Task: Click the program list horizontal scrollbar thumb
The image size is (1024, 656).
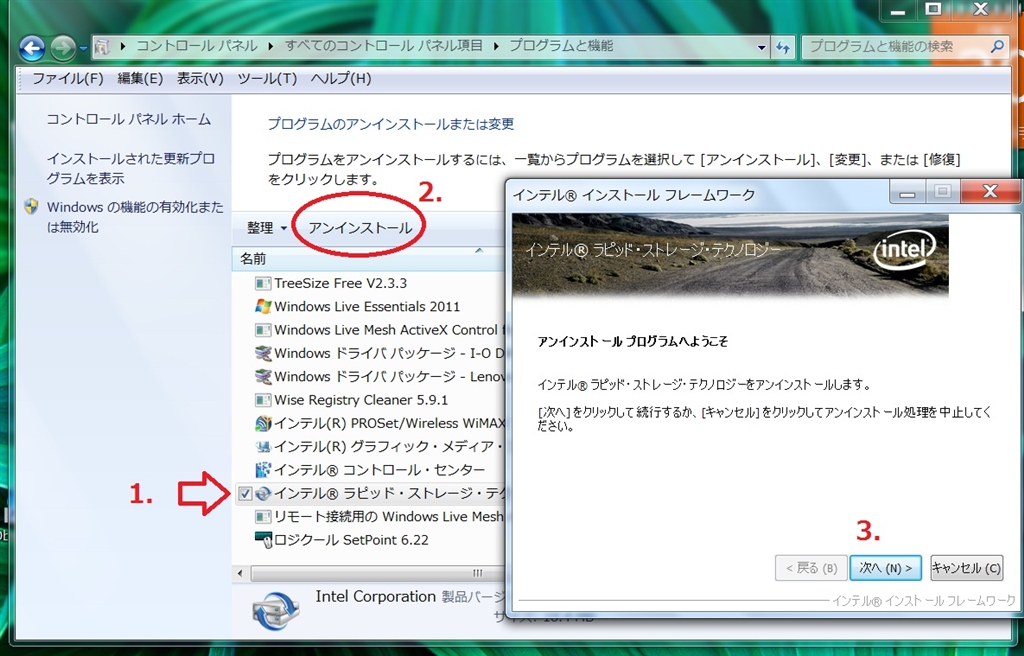Action: click(x=377, y=574)
